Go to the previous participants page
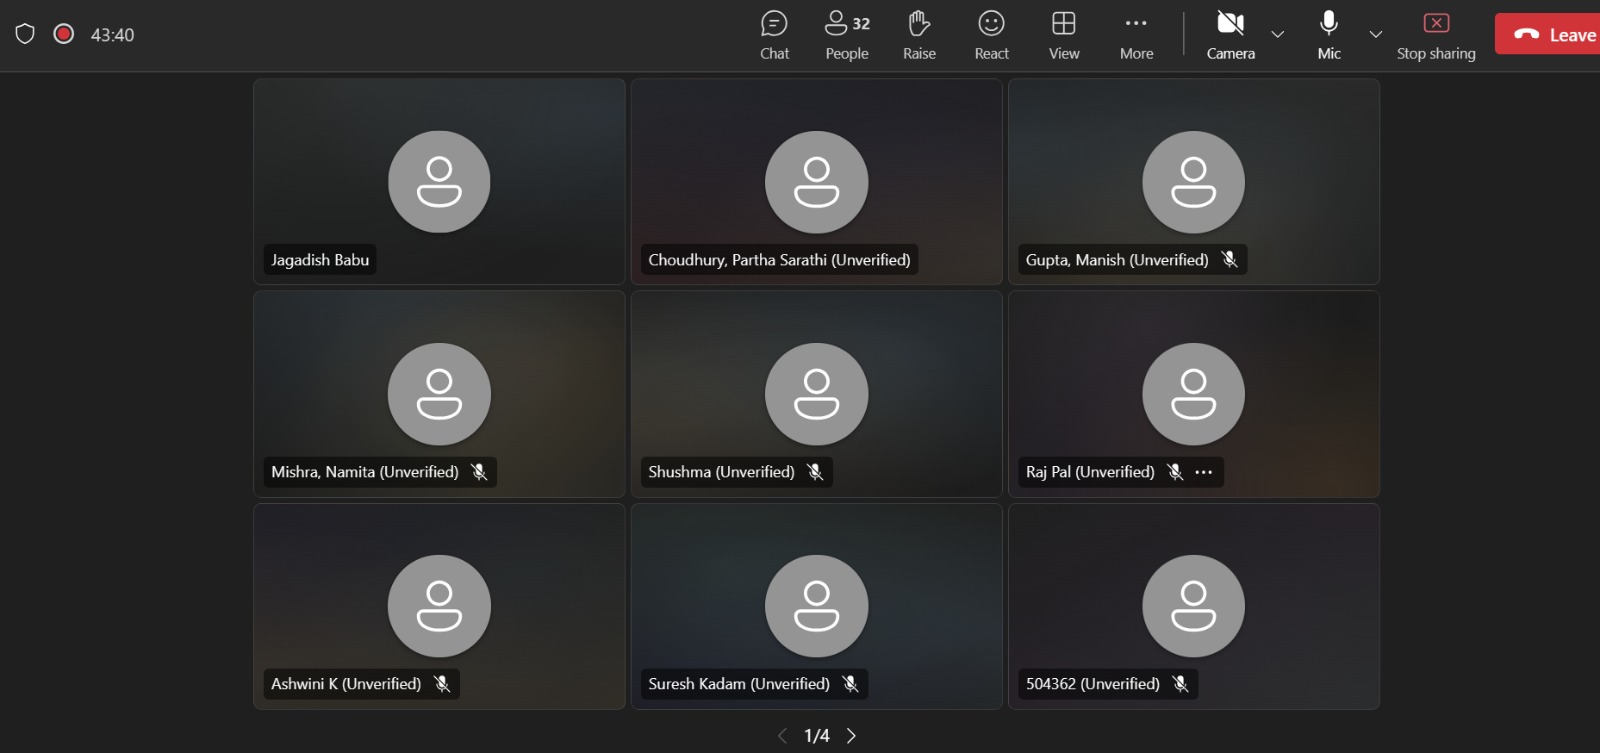The width and height of the screenshot is (1600, 753). (x=782, y=736)
